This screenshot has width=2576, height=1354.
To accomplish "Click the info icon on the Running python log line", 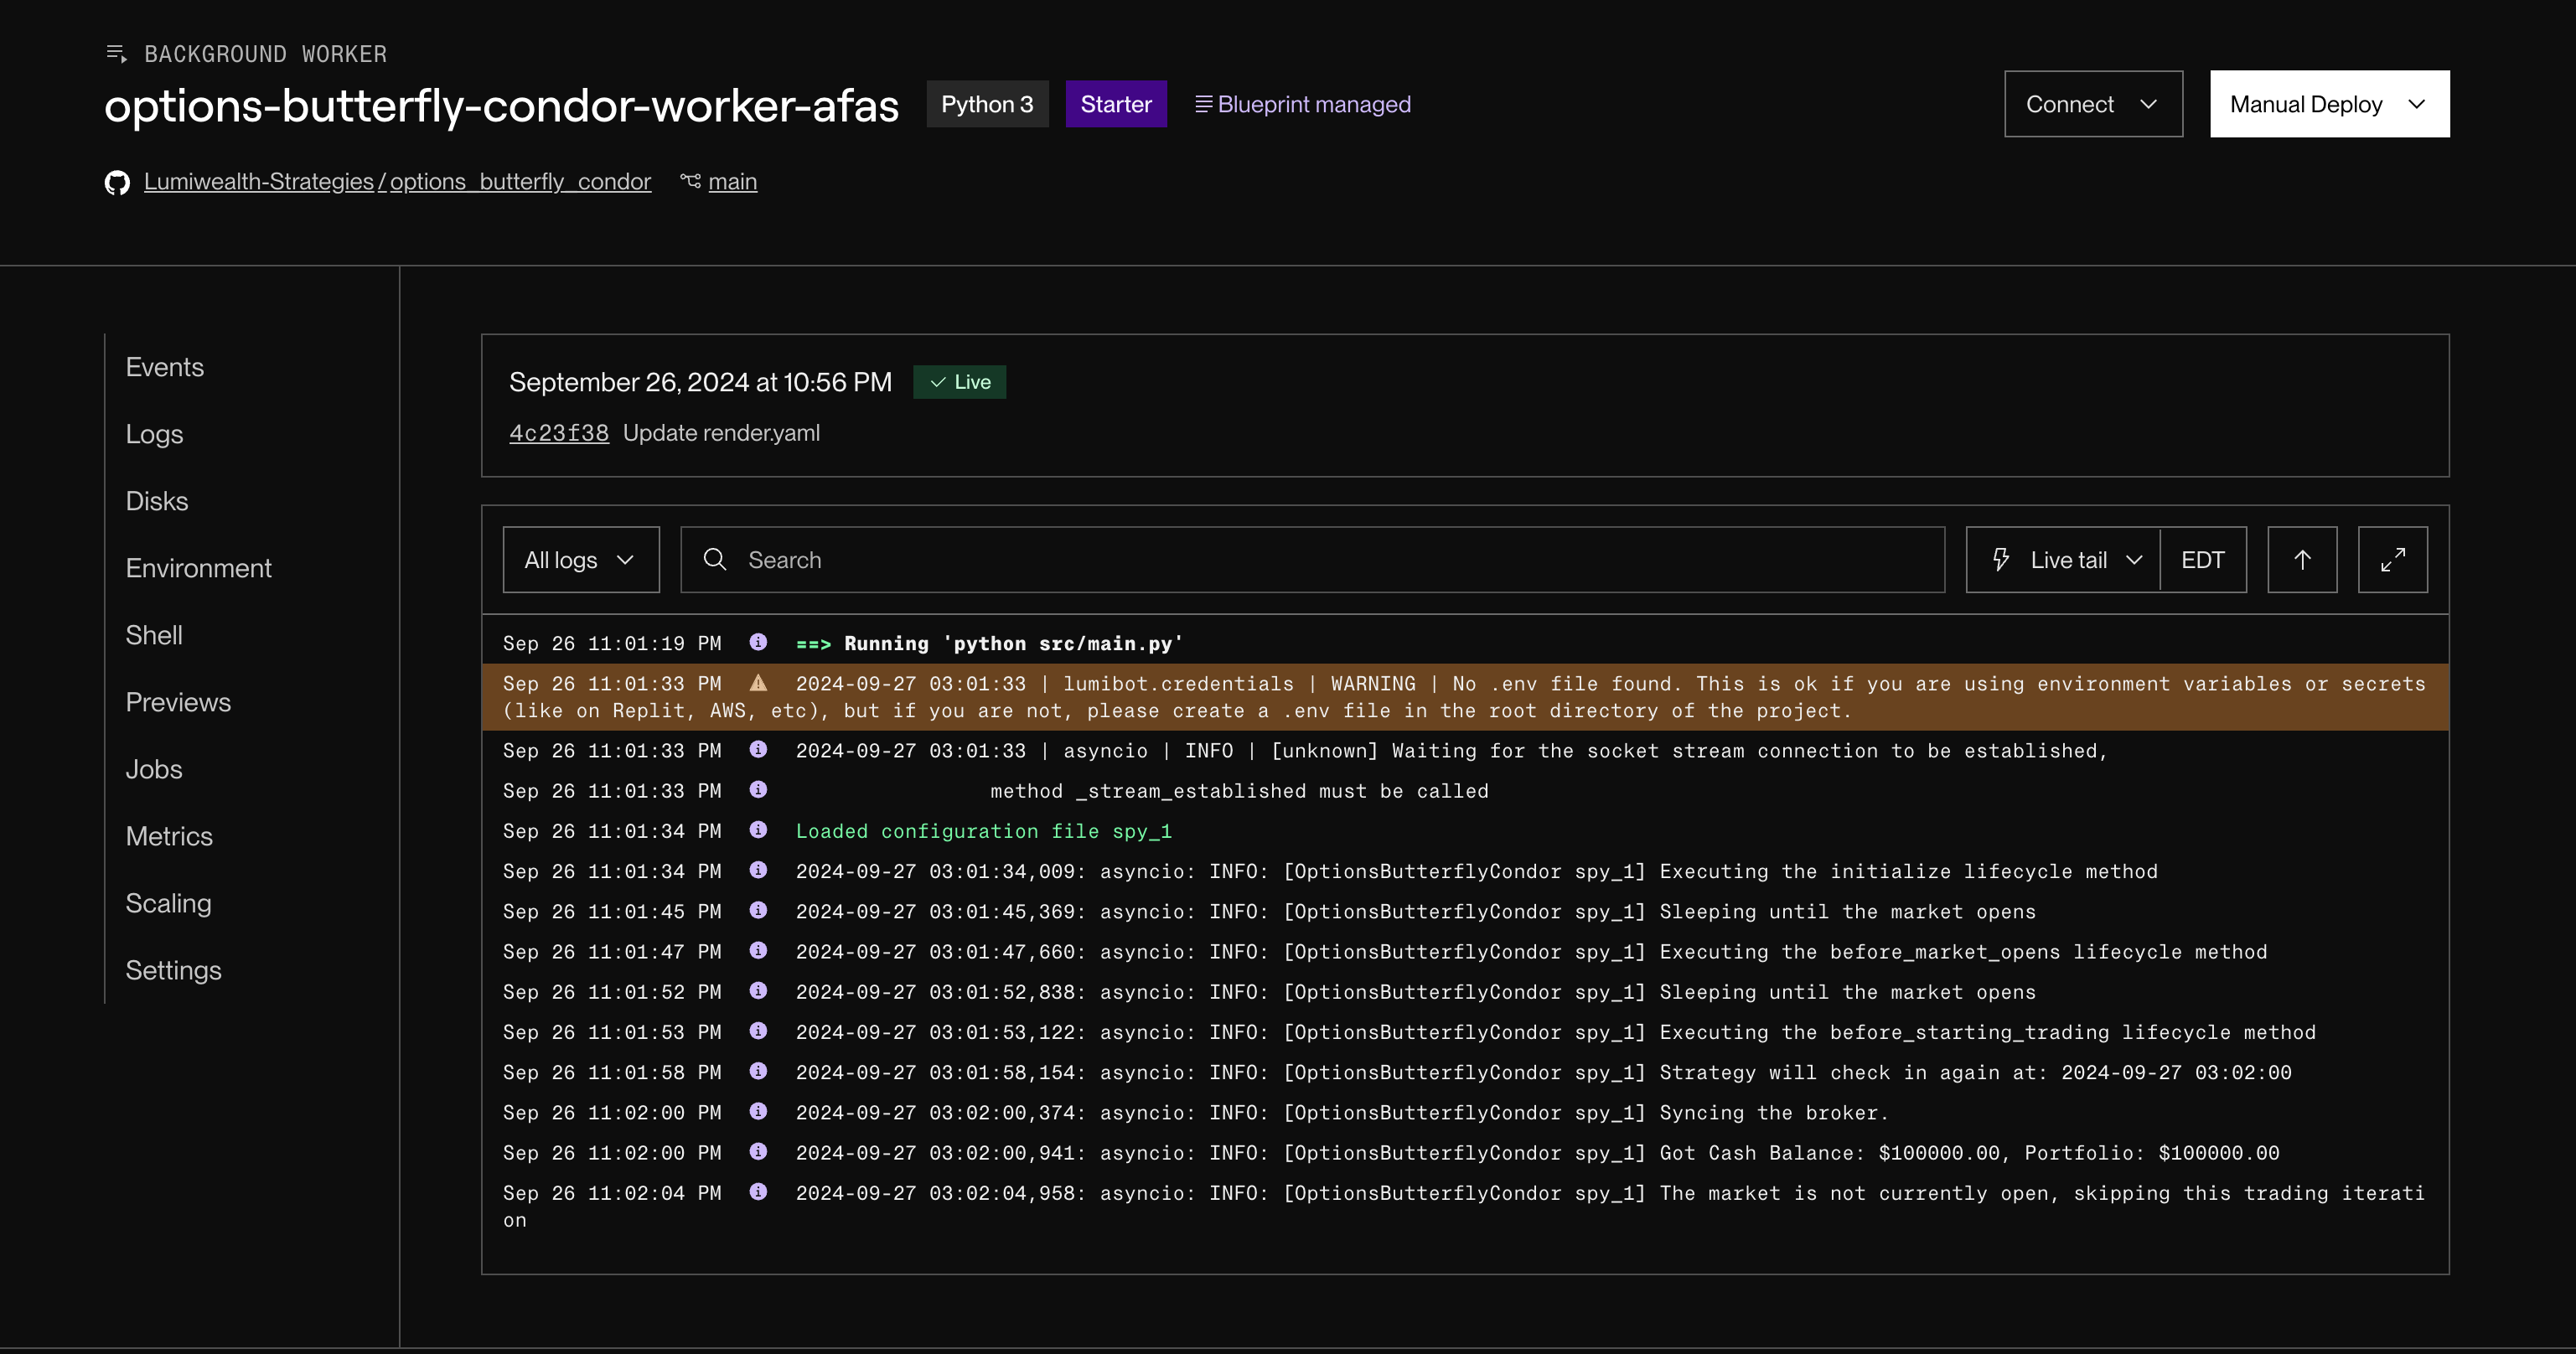I will tap(758, 642).
